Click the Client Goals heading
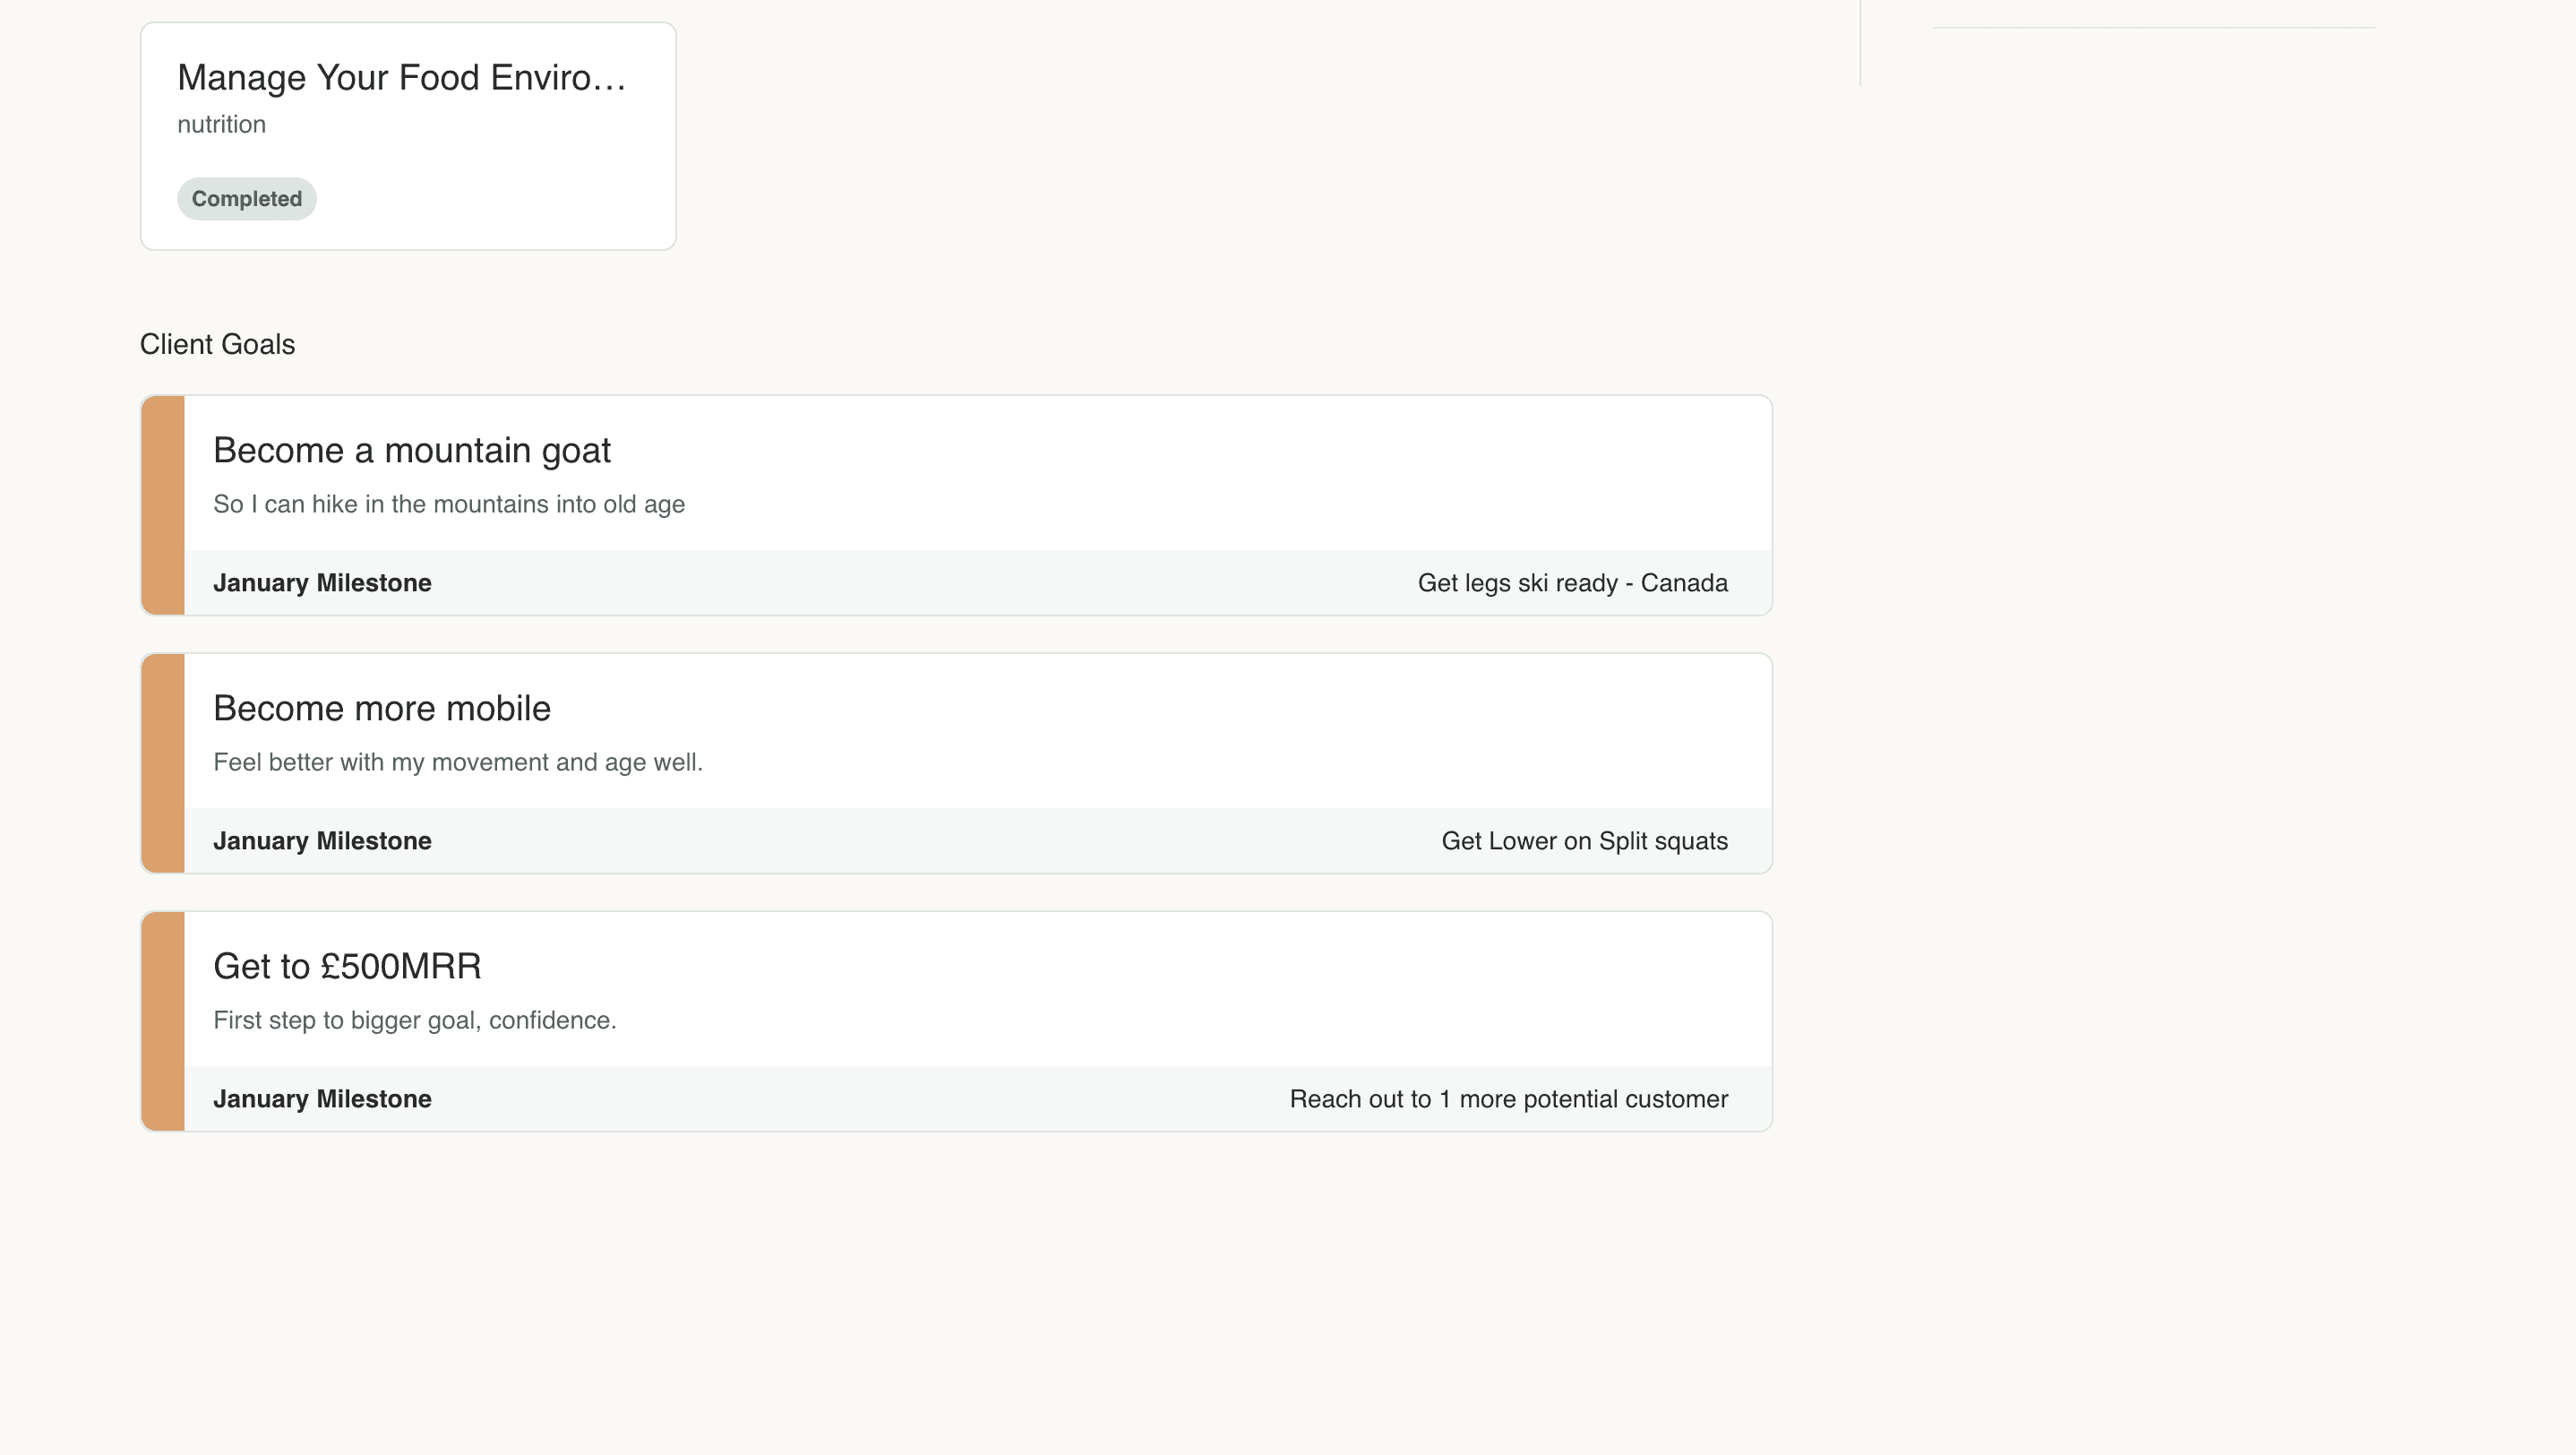The image size is (2576, 1455). pos(217,344)
